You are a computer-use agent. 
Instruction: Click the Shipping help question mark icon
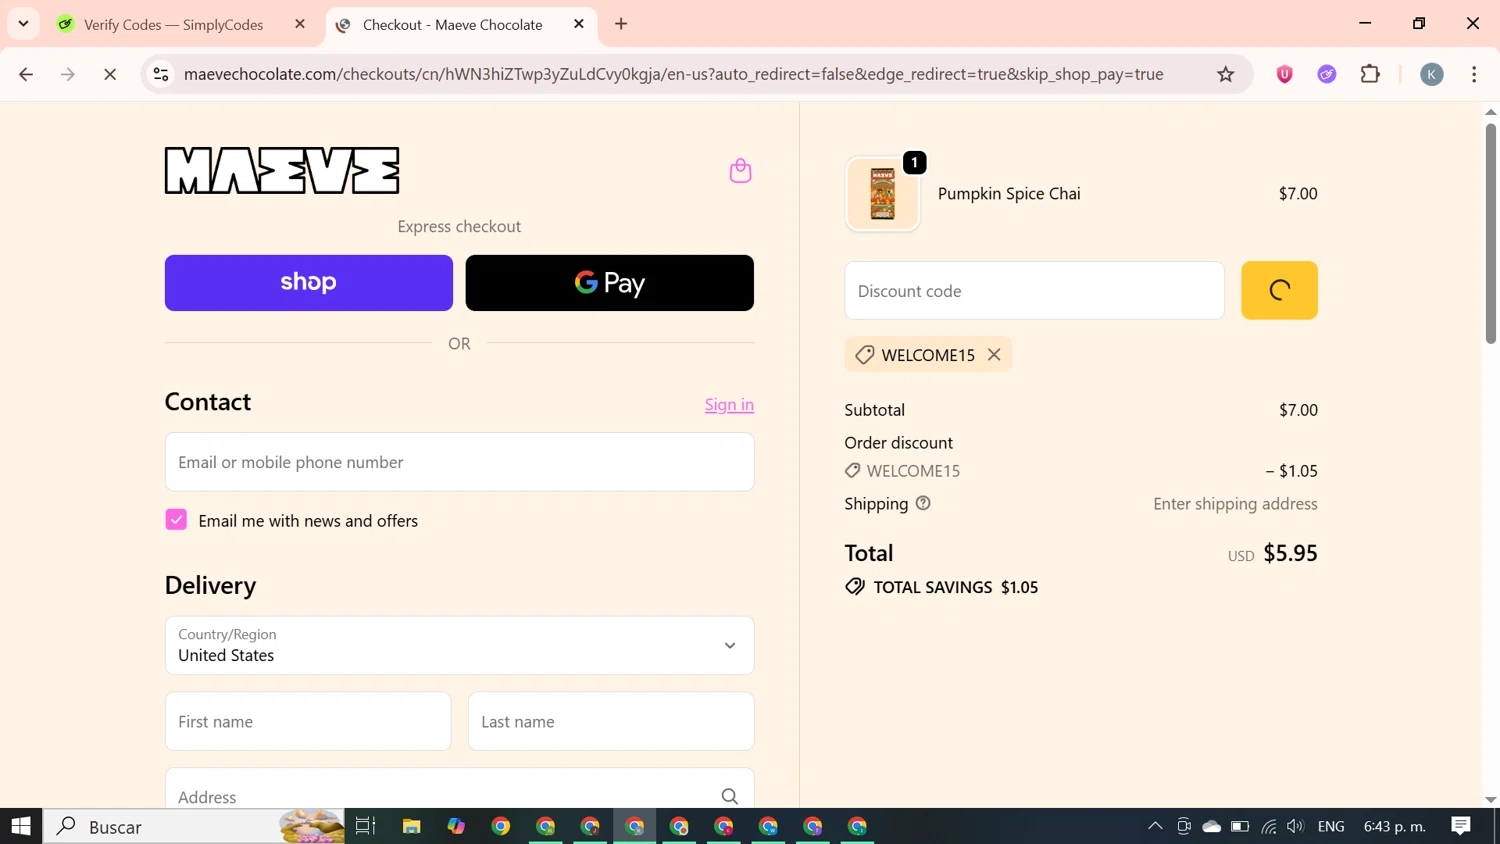coord(923,503)
